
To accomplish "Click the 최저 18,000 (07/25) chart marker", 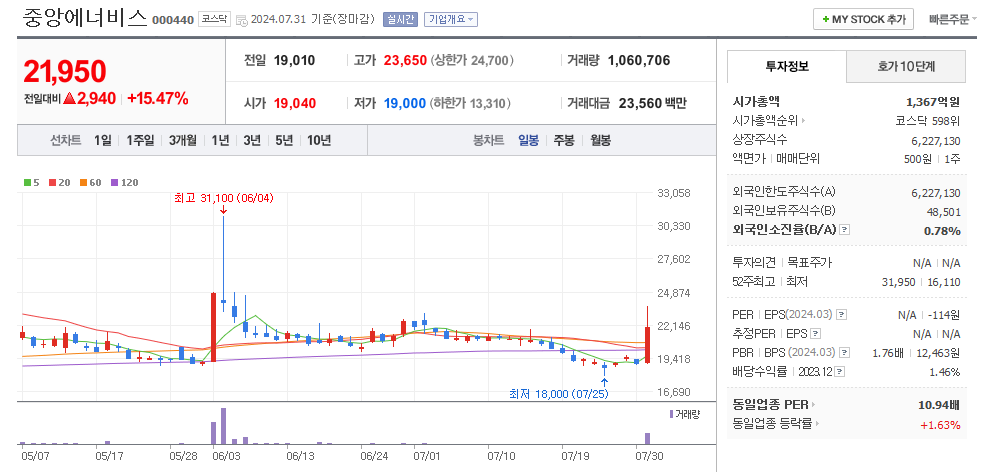I will coord(558,394).
